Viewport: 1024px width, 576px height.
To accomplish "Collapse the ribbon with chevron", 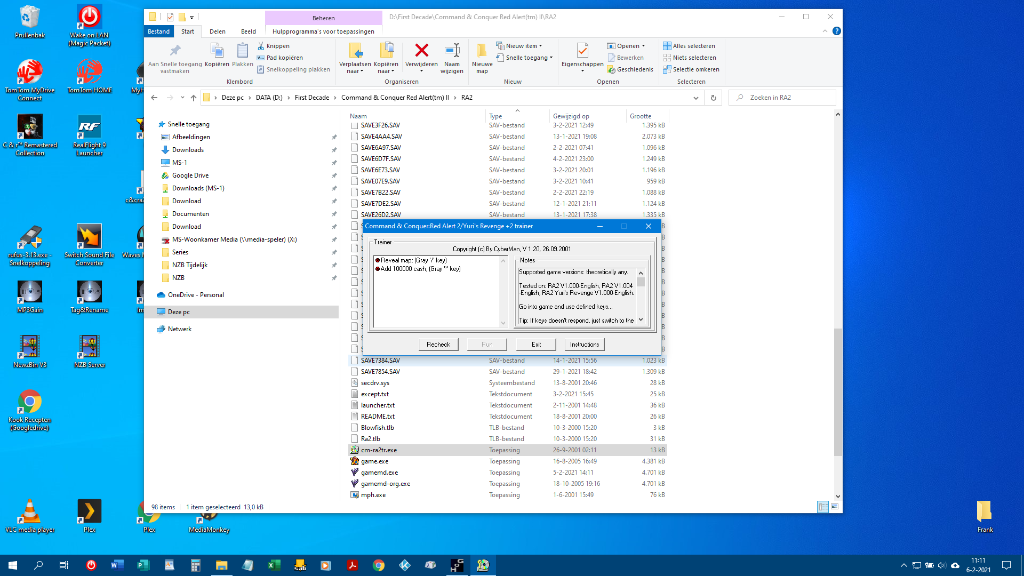I will tap(825, 31).
